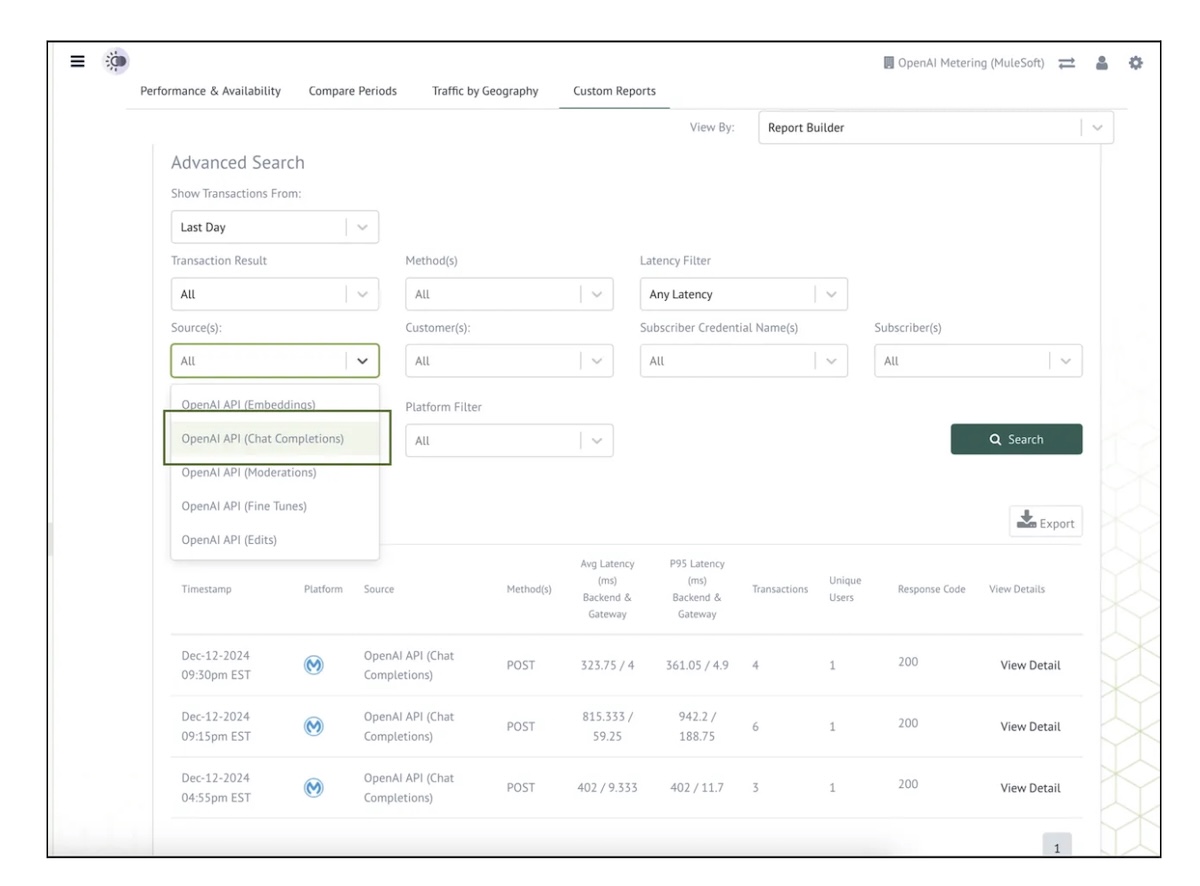Click the Dec-12-2024 09:15pm EST timestamp

pyautogui.click(x=216, y=727)
